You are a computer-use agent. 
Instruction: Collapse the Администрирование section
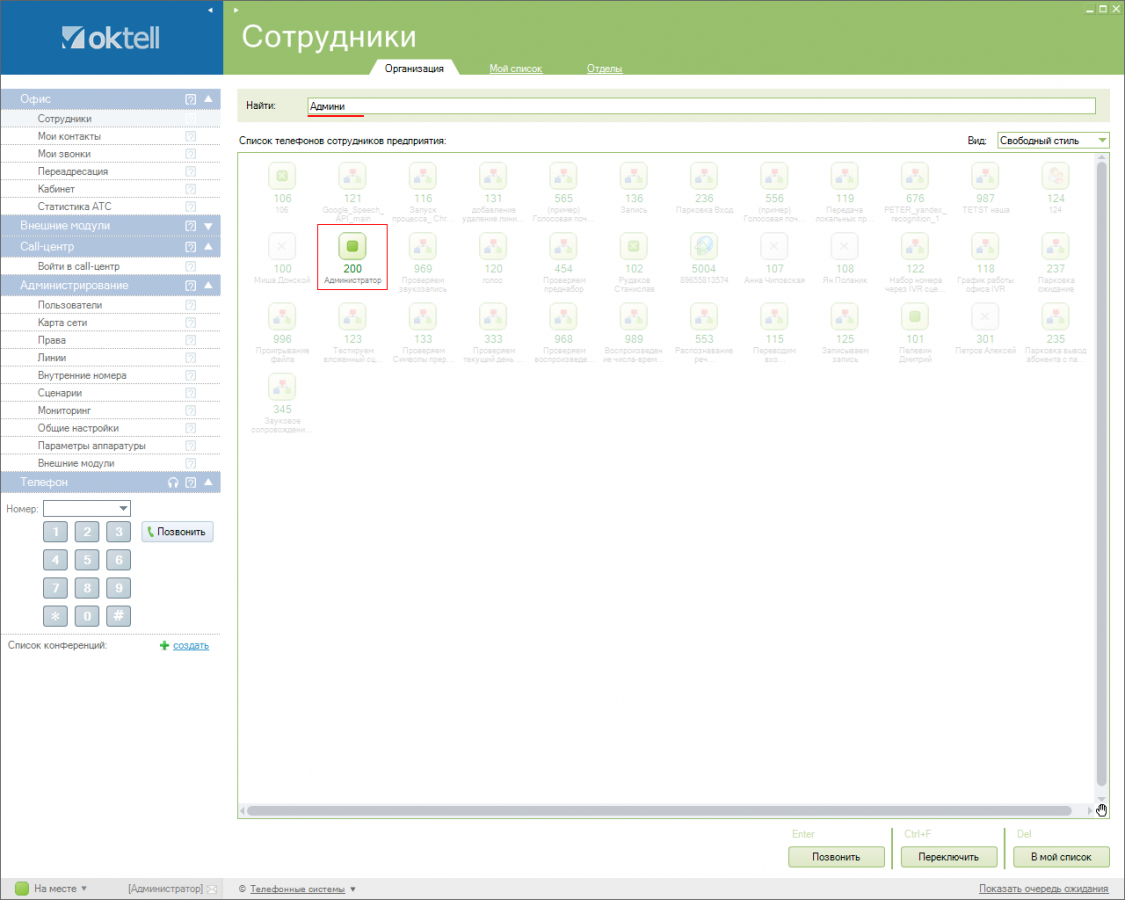pyautogui.click(x=208, y=286)
